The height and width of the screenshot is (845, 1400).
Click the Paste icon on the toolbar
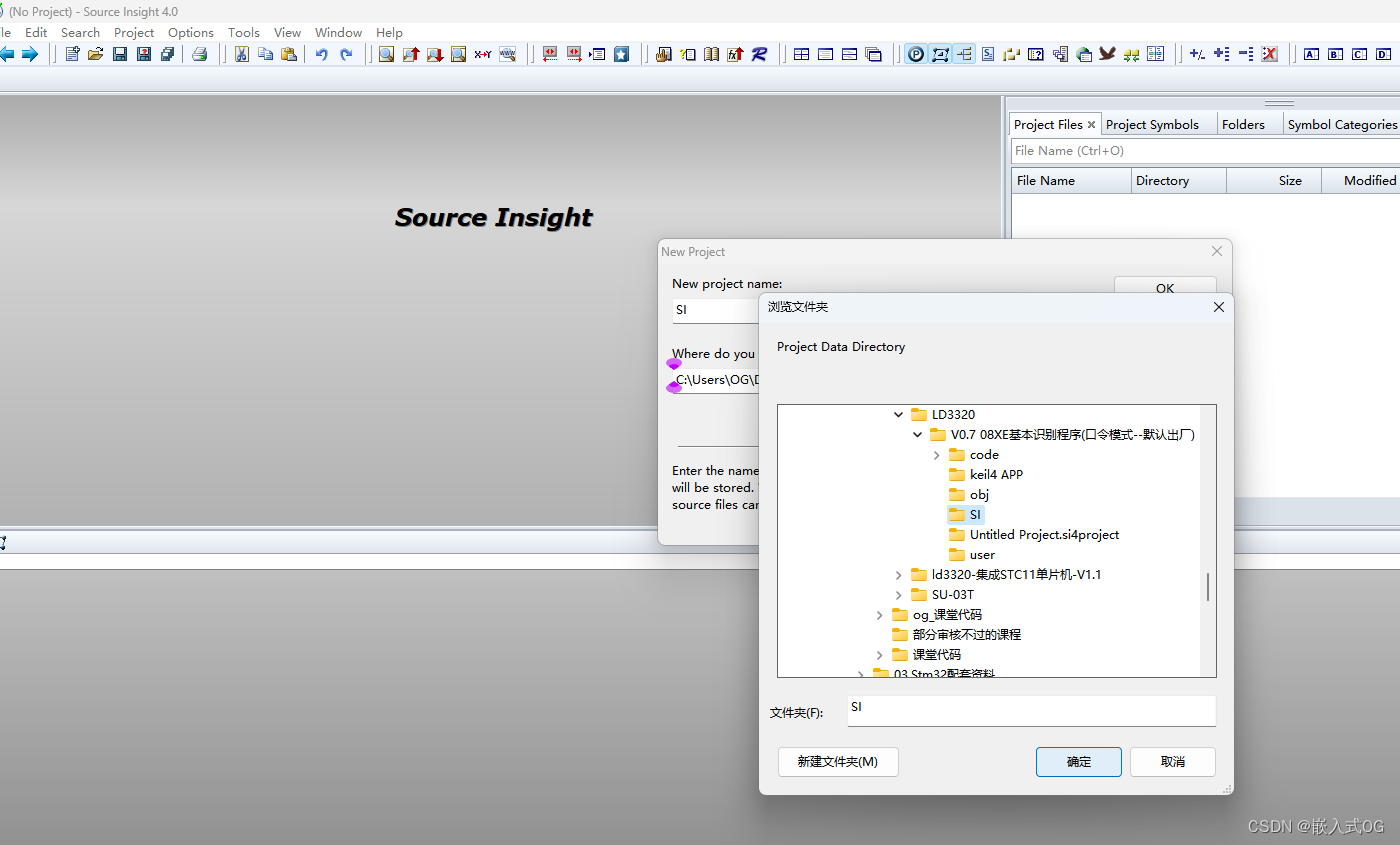coord(289,54)
